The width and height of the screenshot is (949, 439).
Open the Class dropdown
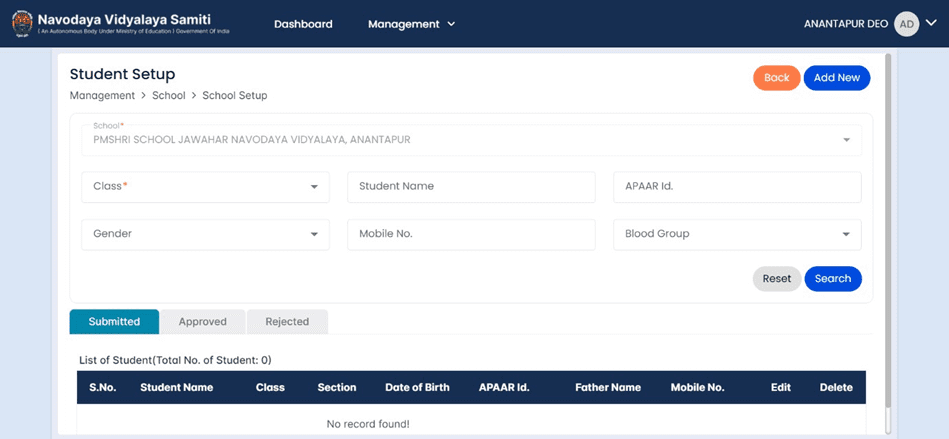click(205, 186)
